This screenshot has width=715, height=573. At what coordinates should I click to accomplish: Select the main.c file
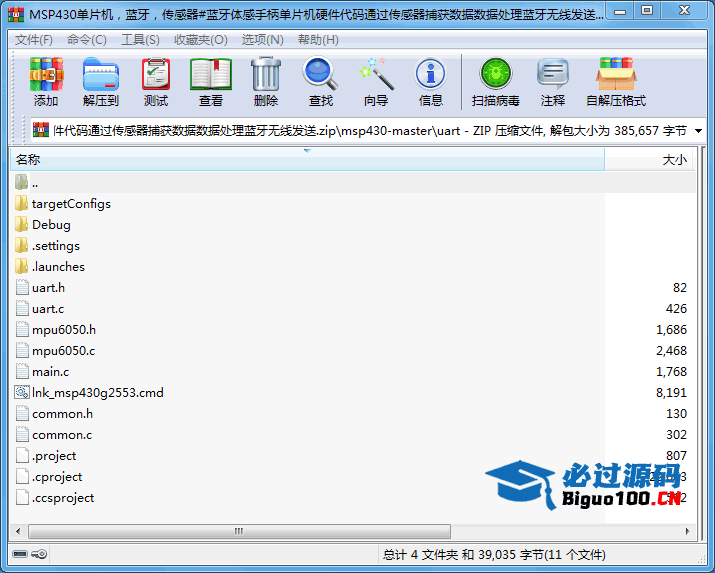point(50,372)
